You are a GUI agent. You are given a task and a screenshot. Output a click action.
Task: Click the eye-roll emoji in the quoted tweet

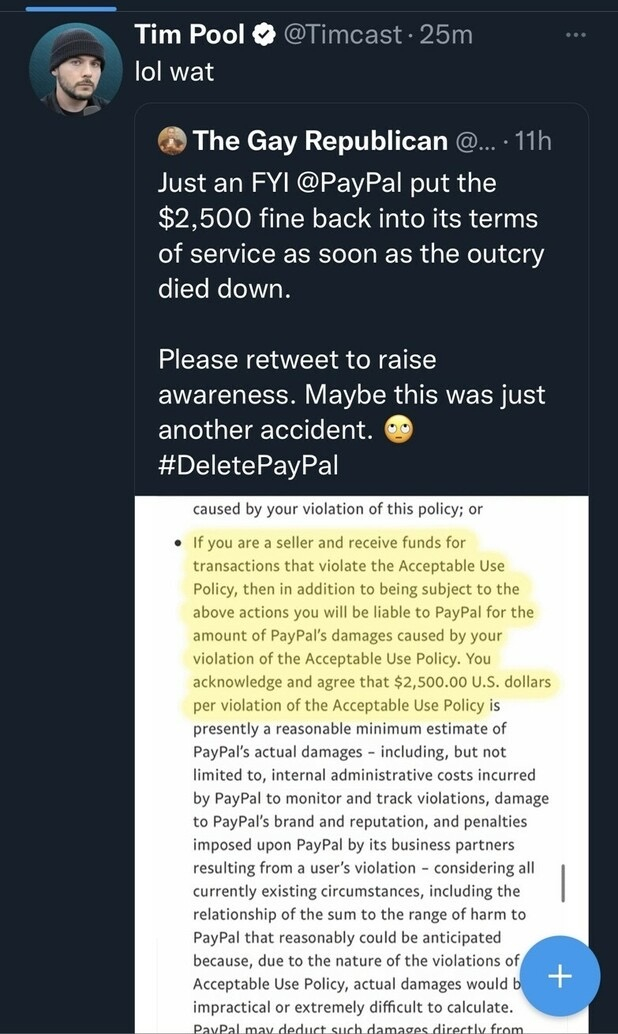coord(399,430)
